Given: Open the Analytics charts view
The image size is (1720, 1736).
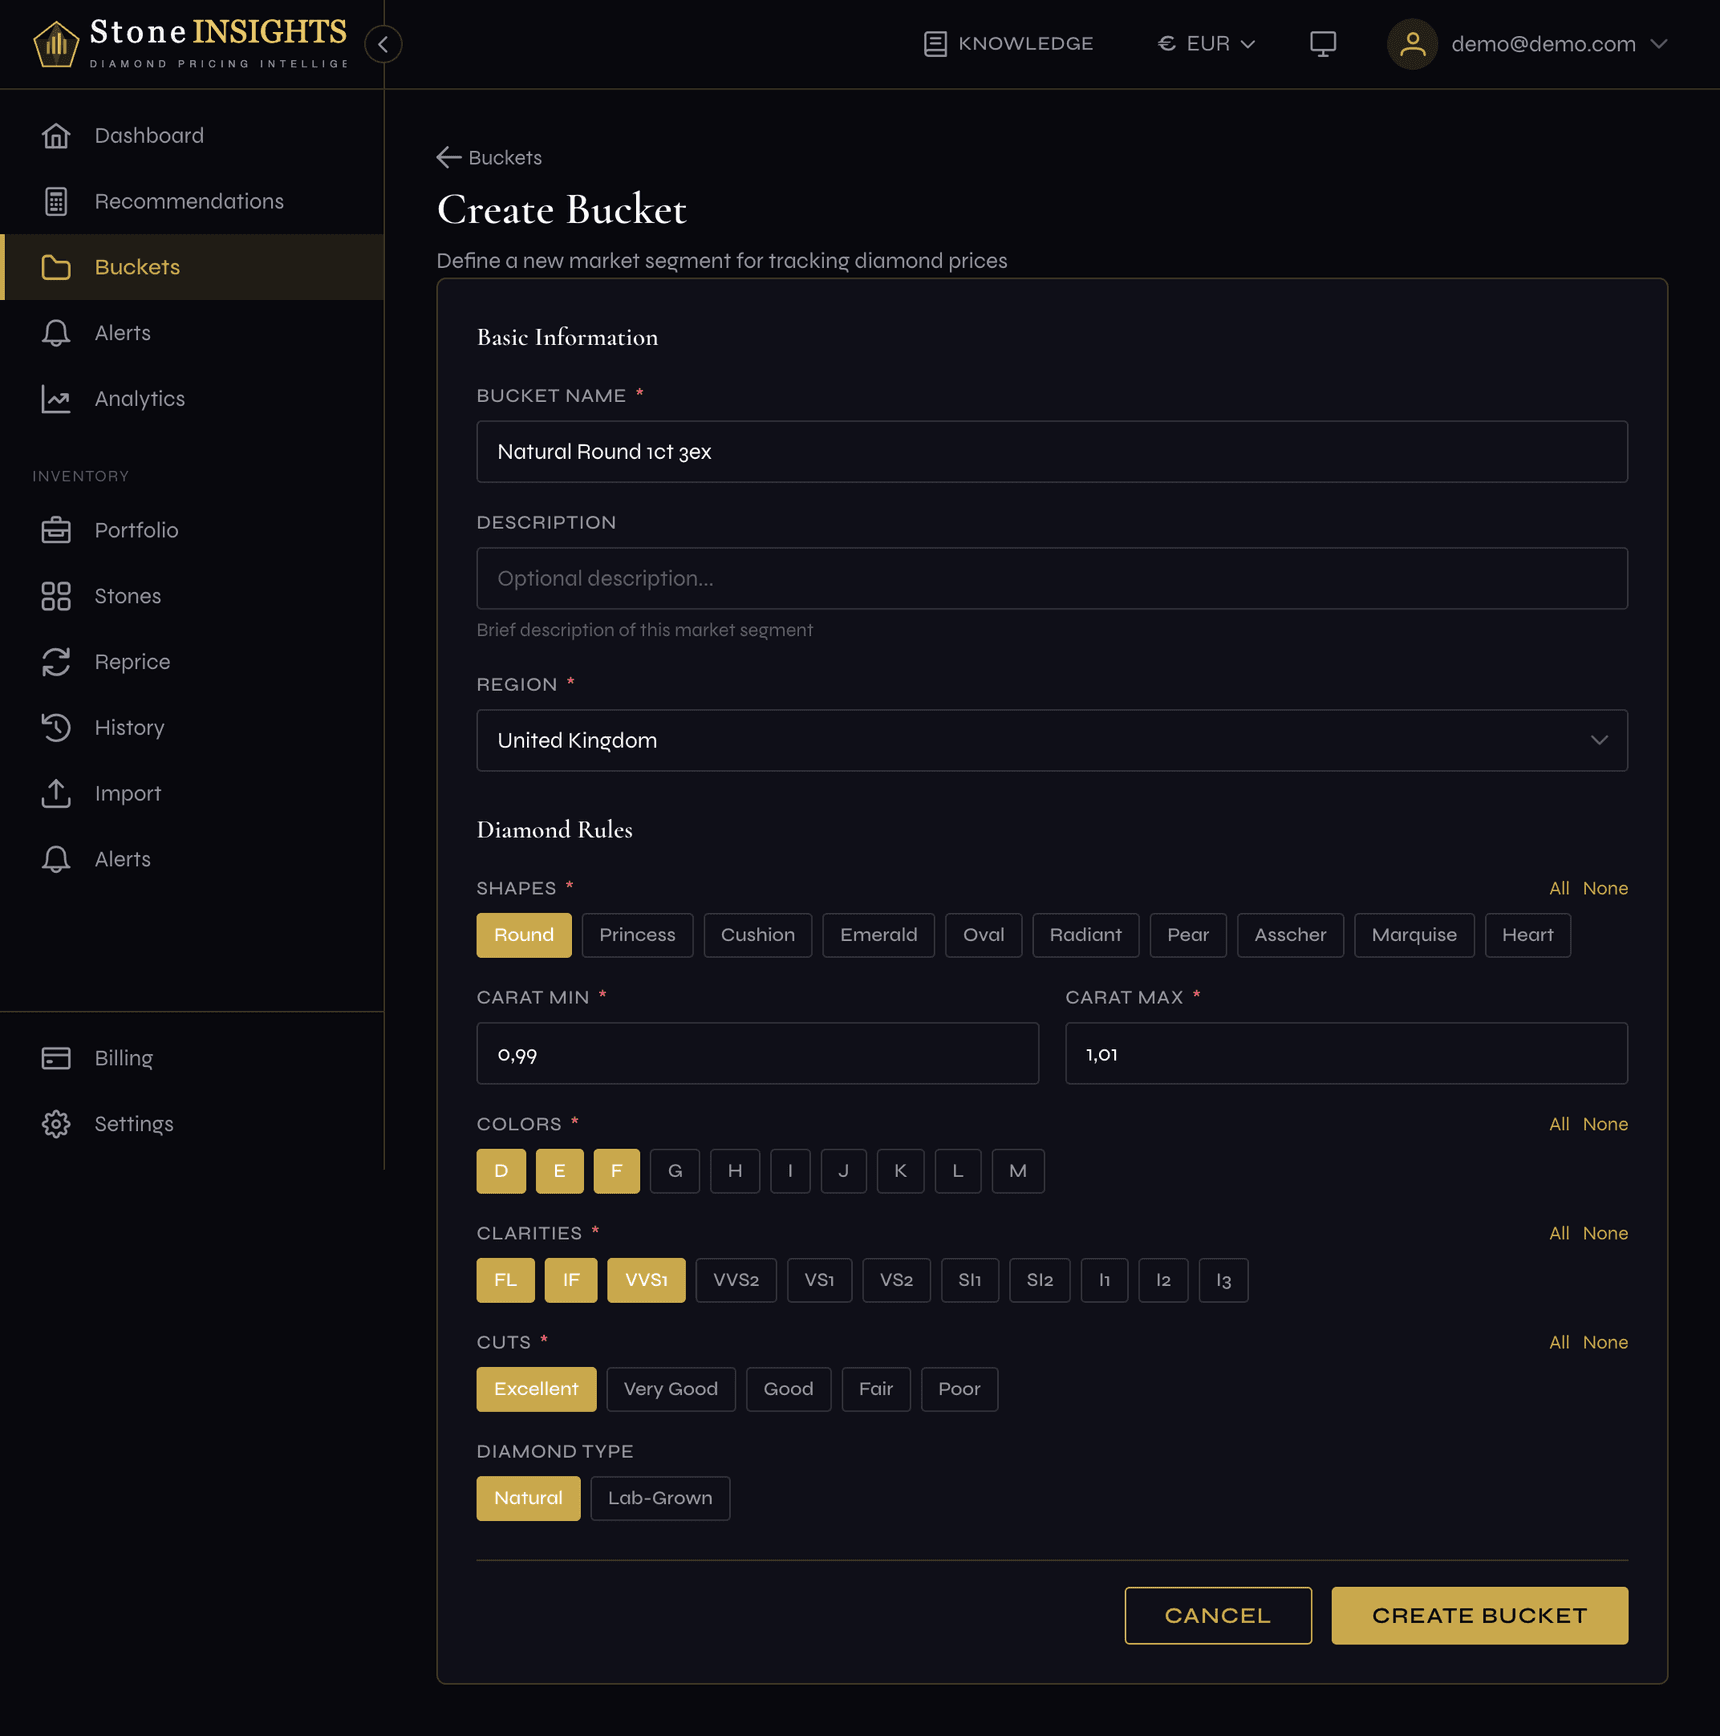Looking at the screenshot, I should [139, 398].
